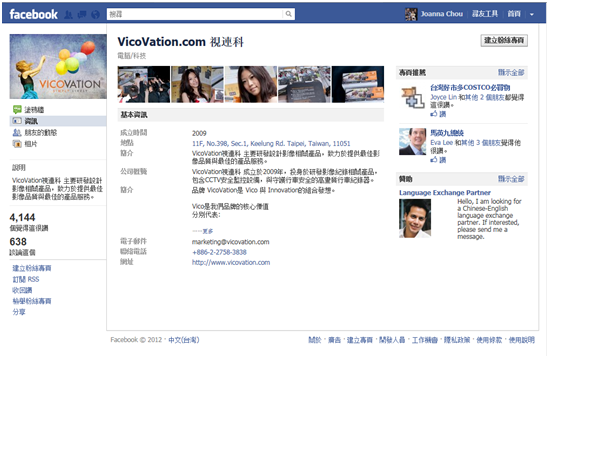
Task: Click the search magnifier button
Action: pos(289,14)
